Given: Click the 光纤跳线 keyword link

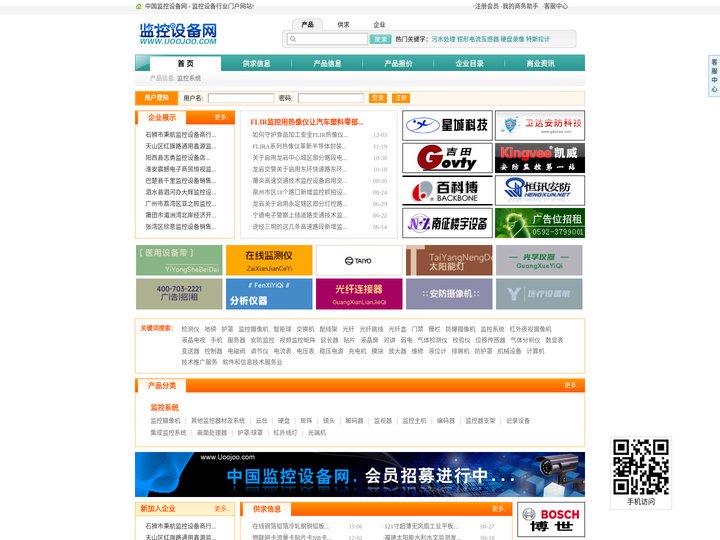Looking at the screenshot, I should click(x=371, y=329).
